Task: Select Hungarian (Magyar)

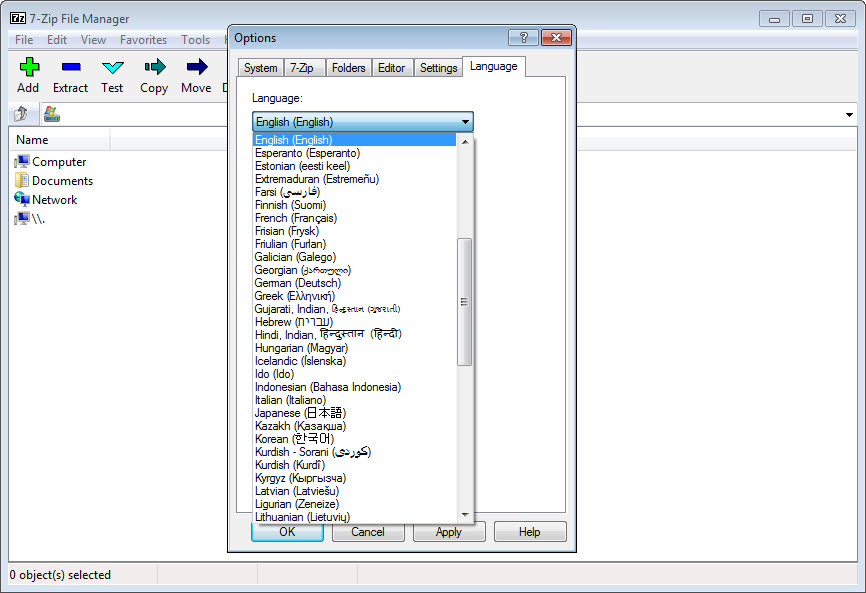Action: (x=355, y=348)
